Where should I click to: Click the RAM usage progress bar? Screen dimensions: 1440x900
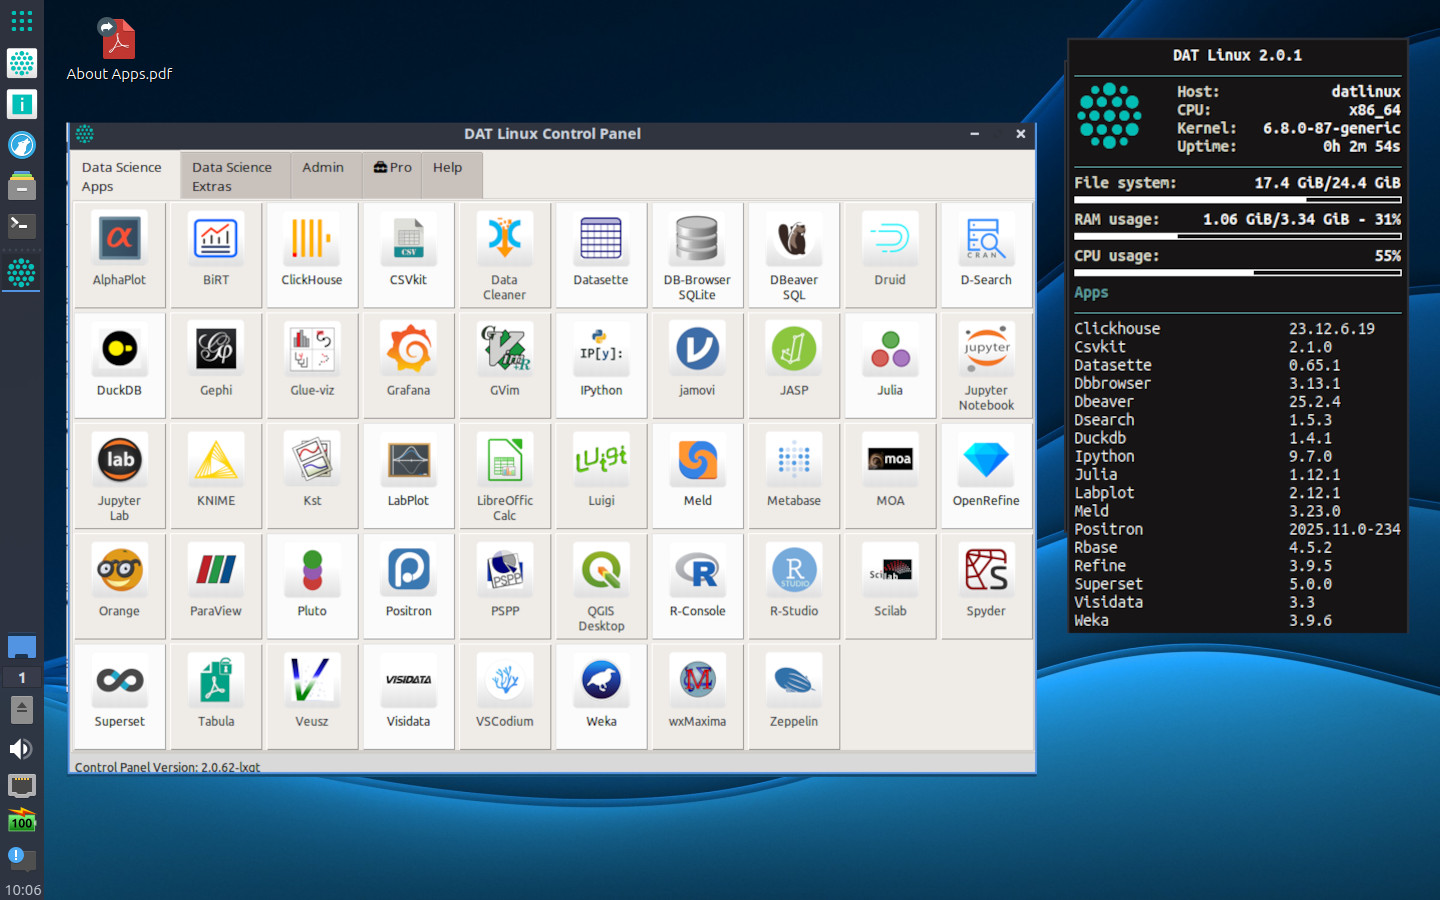tap(1237, 235)
